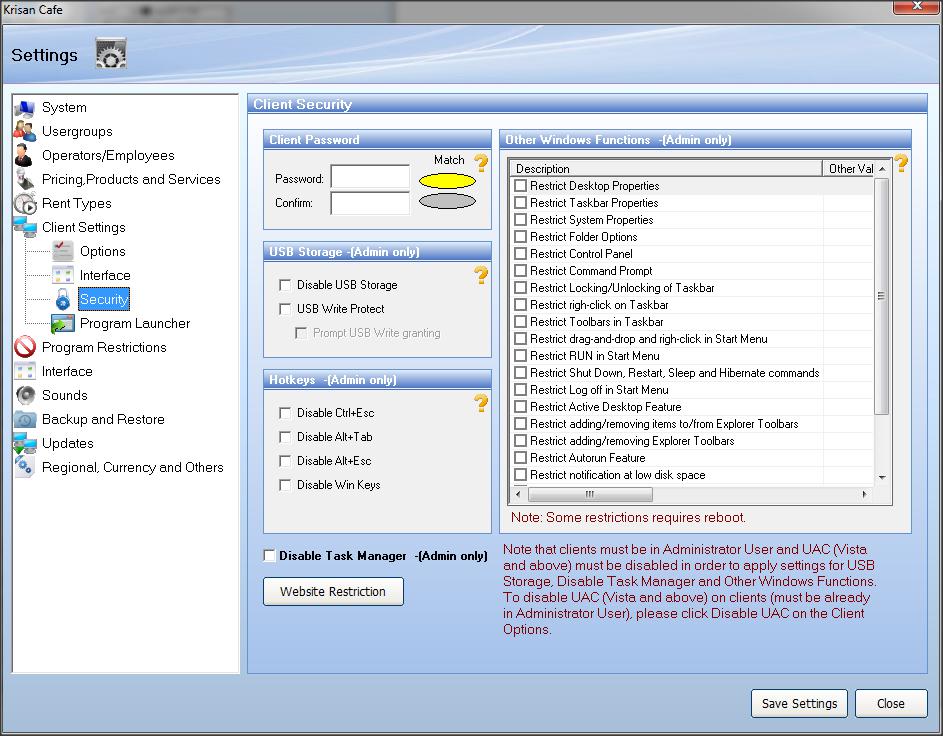Click the Settings gear icon in header
The height and width of the screenshot is (736, 943).
coord(111,54)
